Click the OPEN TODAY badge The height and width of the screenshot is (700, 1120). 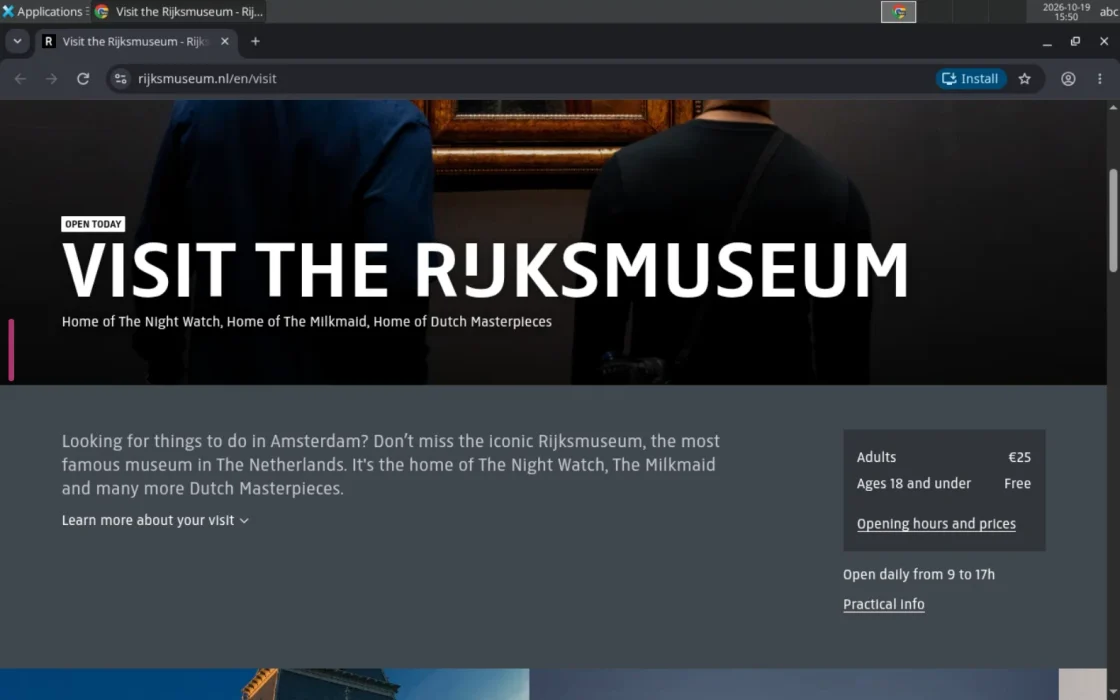pyautogui.click(x=93, y=224)
